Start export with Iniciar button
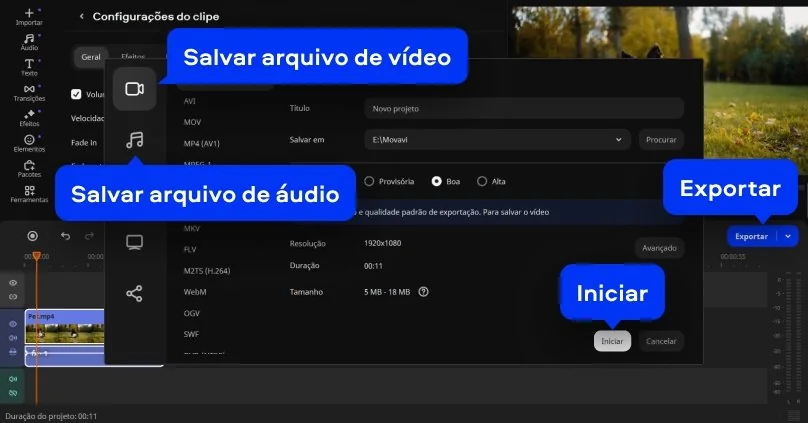Image resolution: width=808 pixels, height=423 pixels. pos(612,341)
